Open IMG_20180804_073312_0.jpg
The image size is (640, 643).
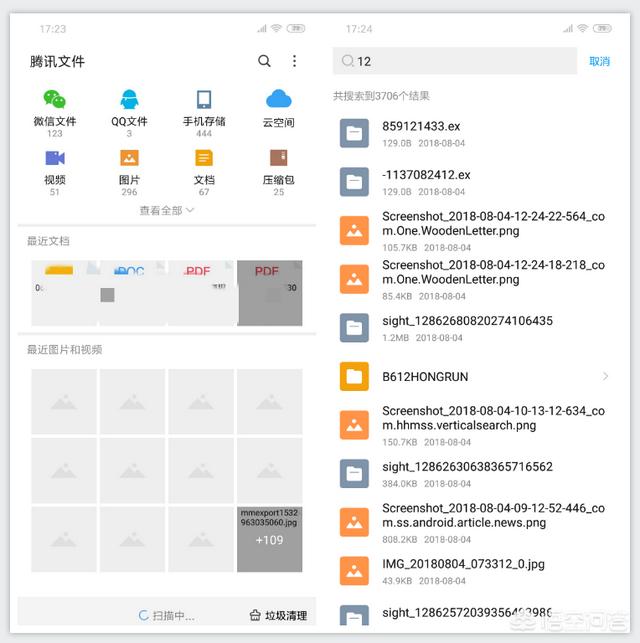[x=474, y=571]
